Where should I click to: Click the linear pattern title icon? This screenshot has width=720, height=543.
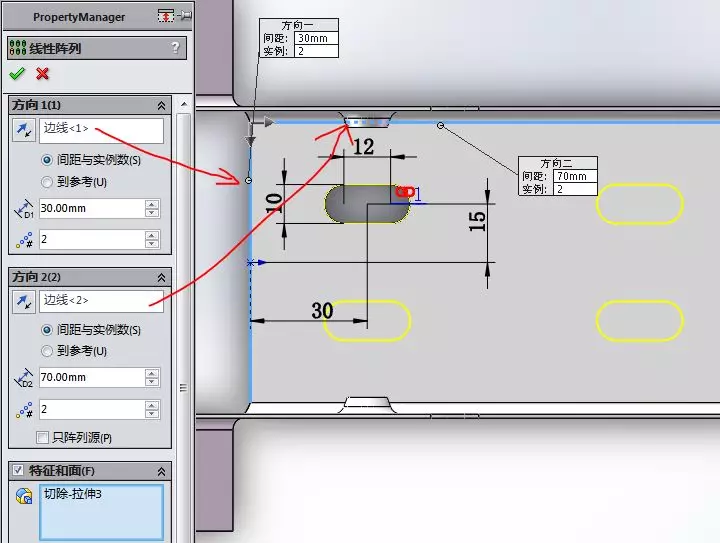17,47
